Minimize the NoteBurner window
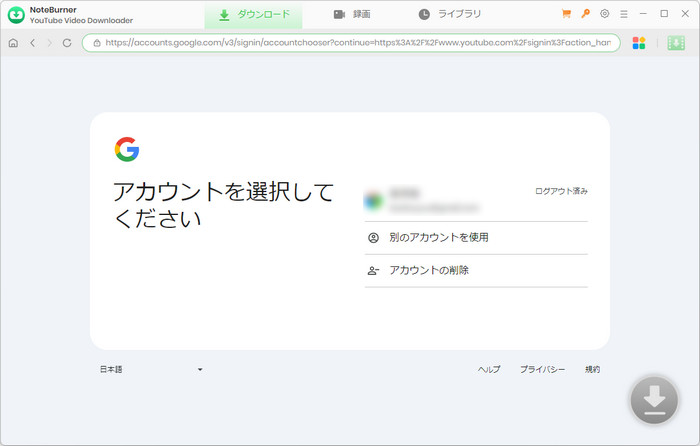Viewport: 700px width, 446px height. point(643,14)
